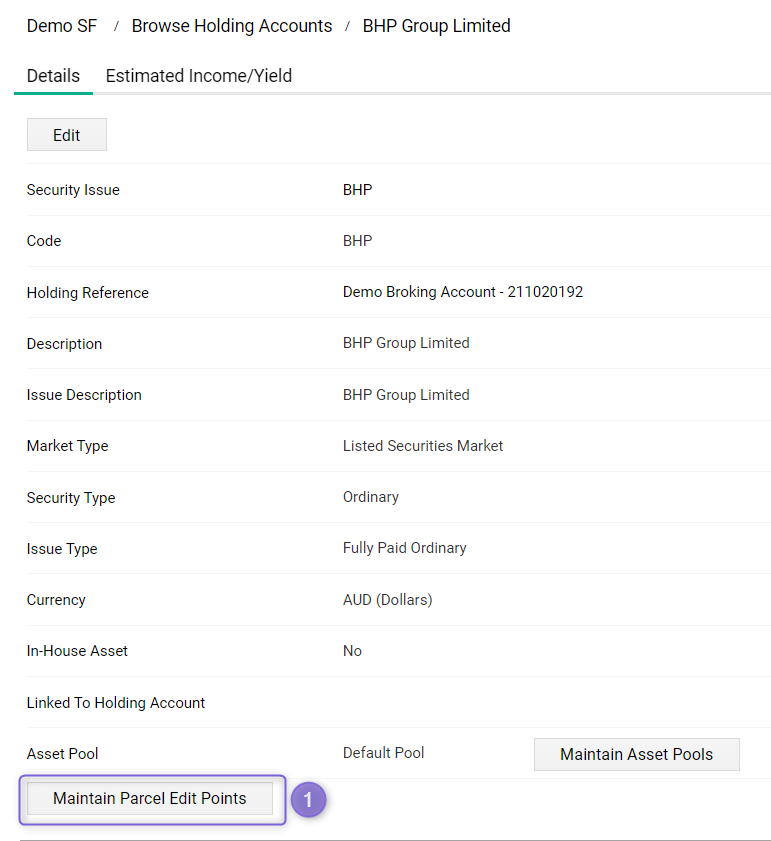Click the Security Issue label

click(x=73, y=190)
